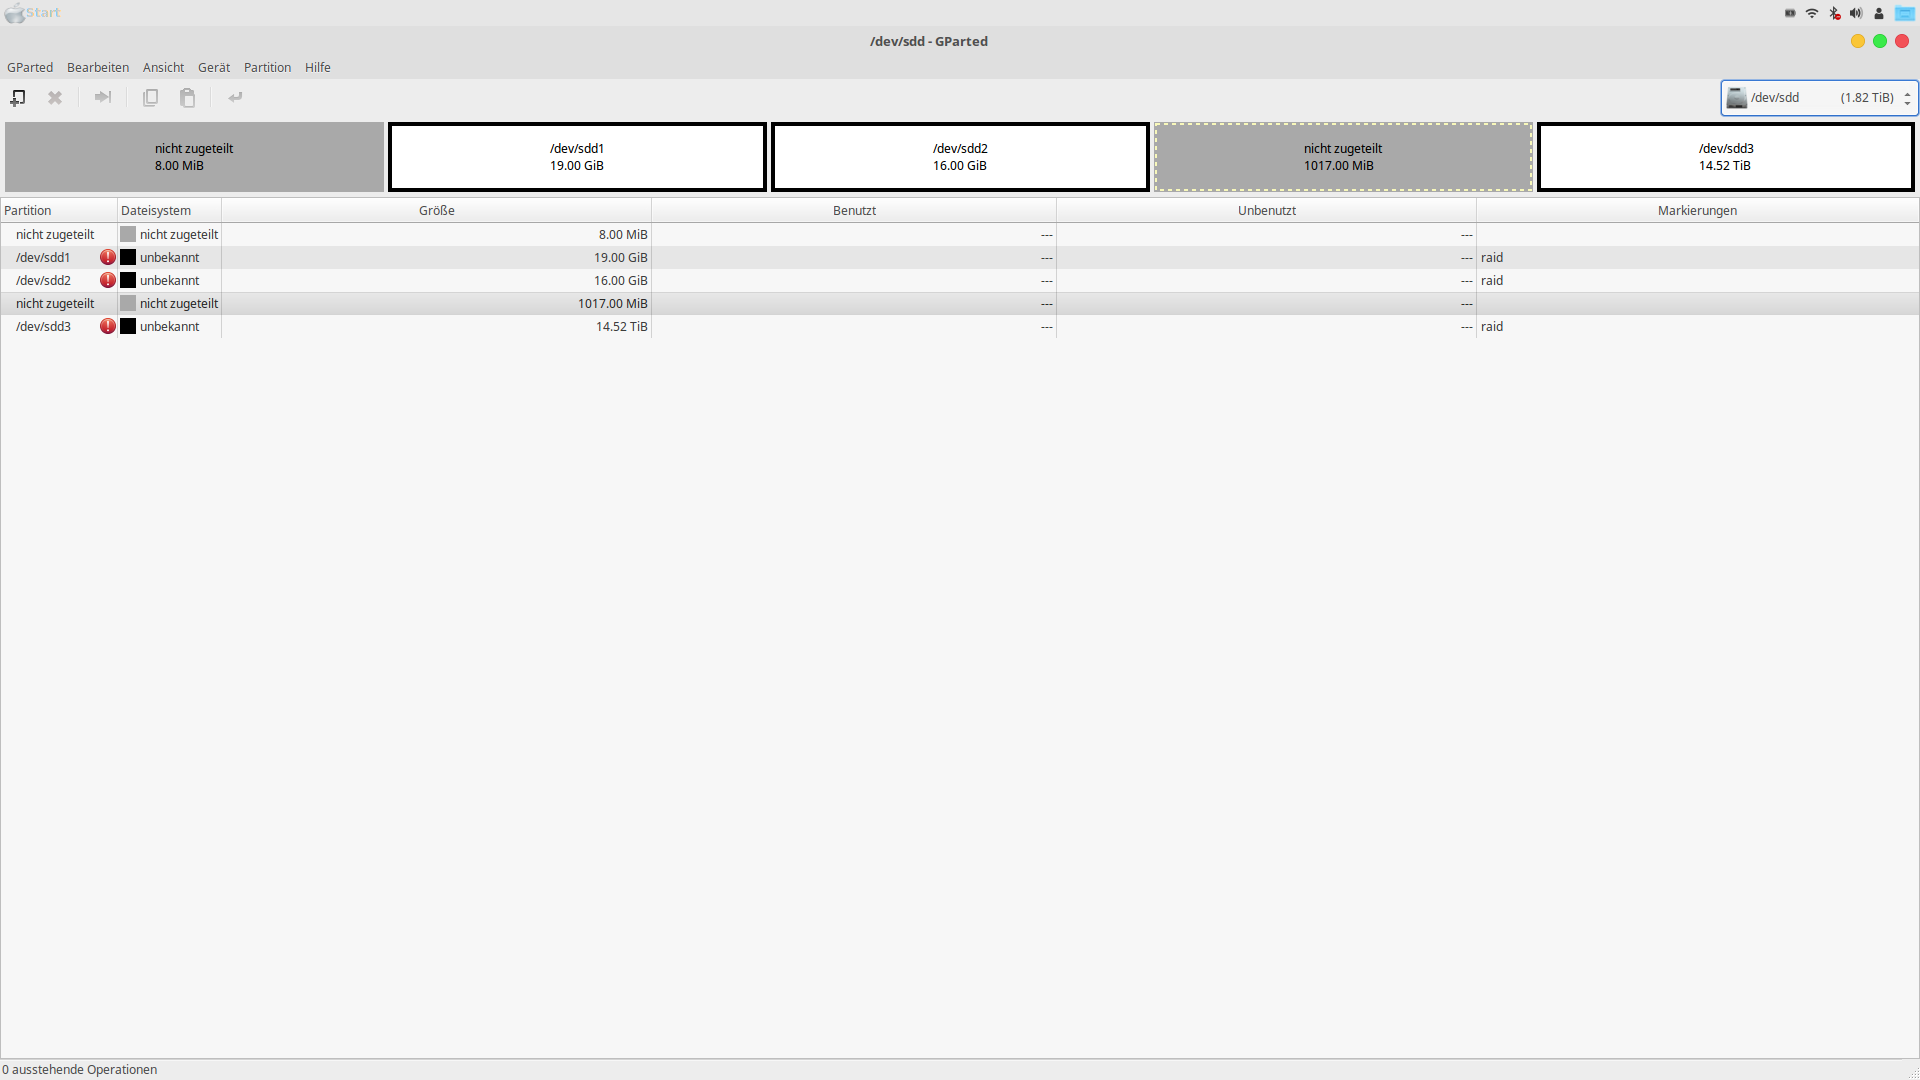Open the Gerät menu
1920x1080 pixels.
point(213,67)
